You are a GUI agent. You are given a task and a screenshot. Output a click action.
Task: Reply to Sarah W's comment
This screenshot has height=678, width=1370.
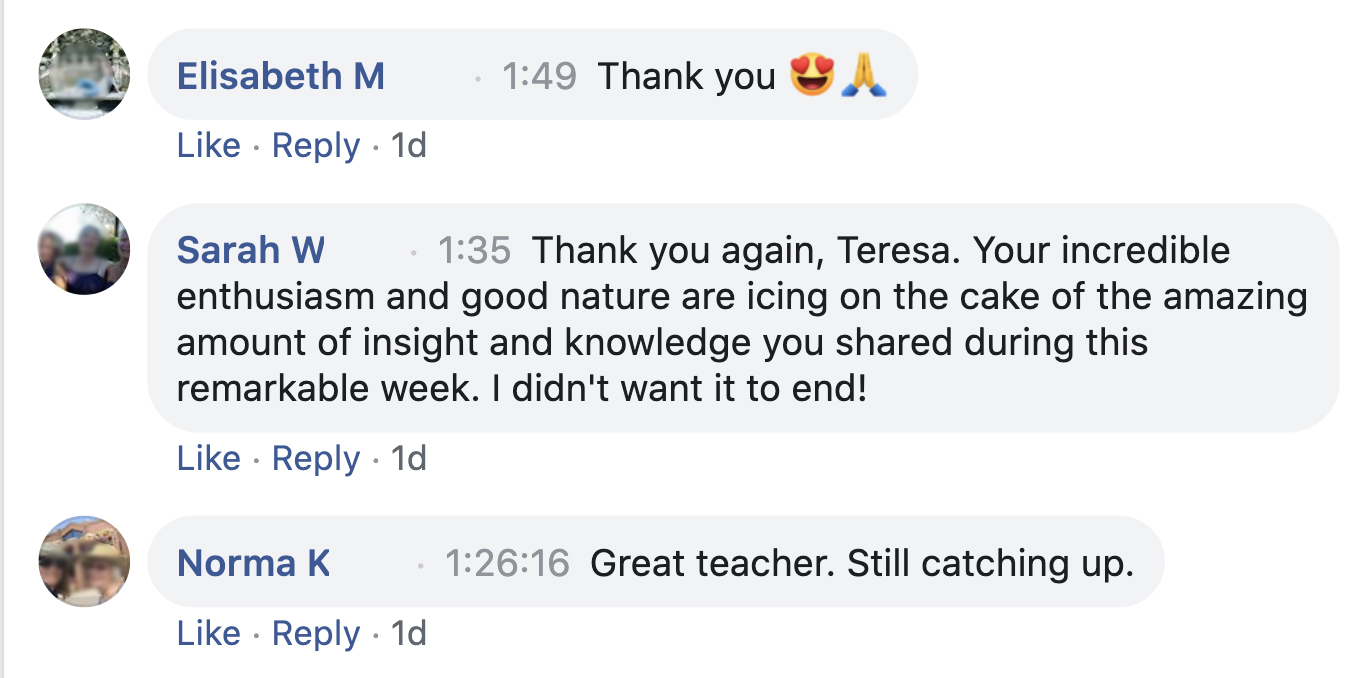316,458
